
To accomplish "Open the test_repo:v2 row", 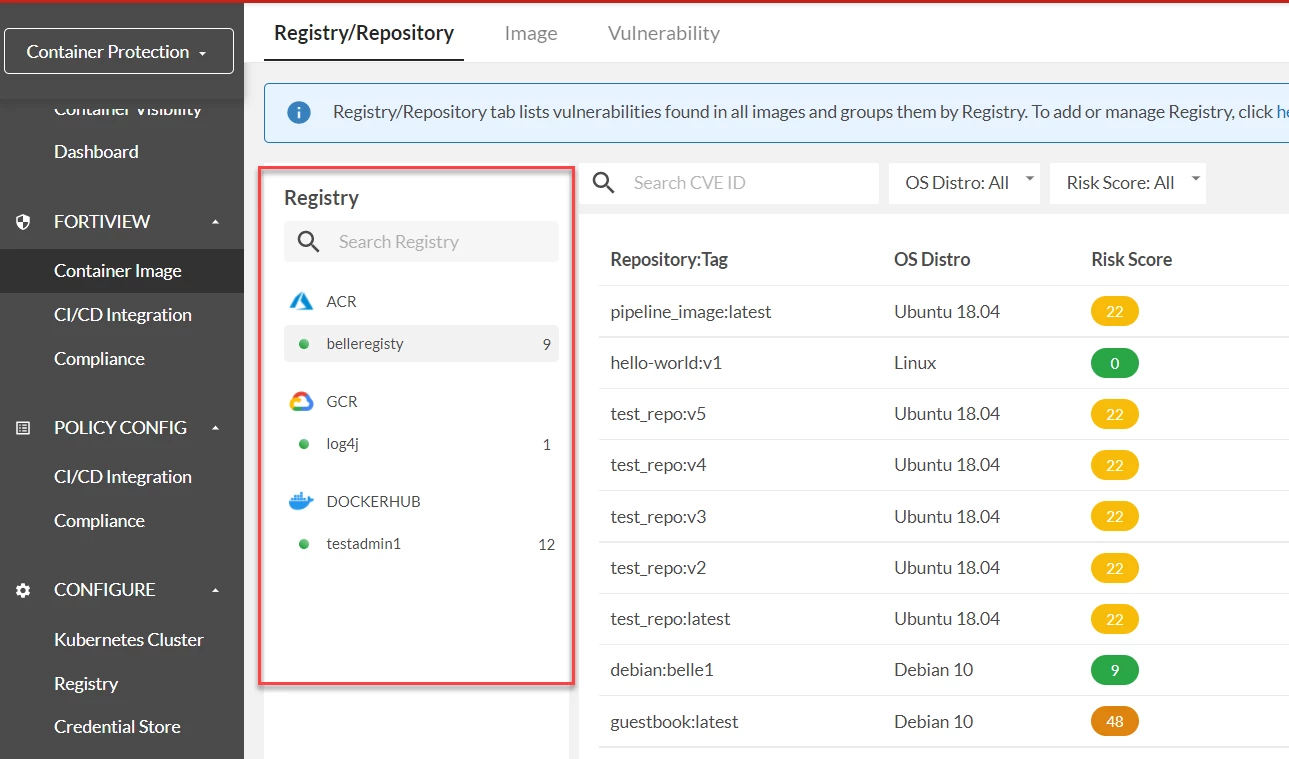I will coord(944,568).
